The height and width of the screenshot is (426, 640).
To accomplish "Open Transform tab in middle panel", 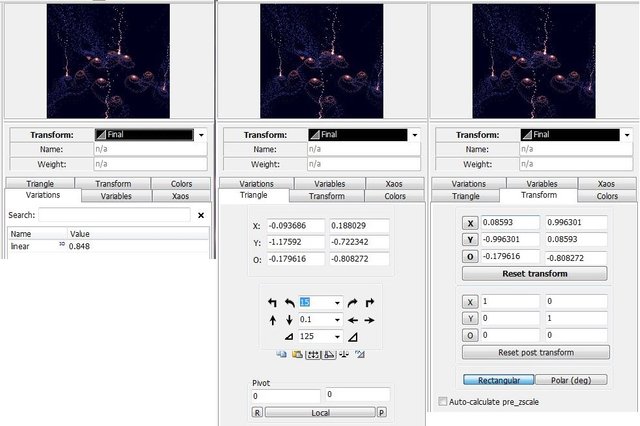I will [x=327, y=196].
